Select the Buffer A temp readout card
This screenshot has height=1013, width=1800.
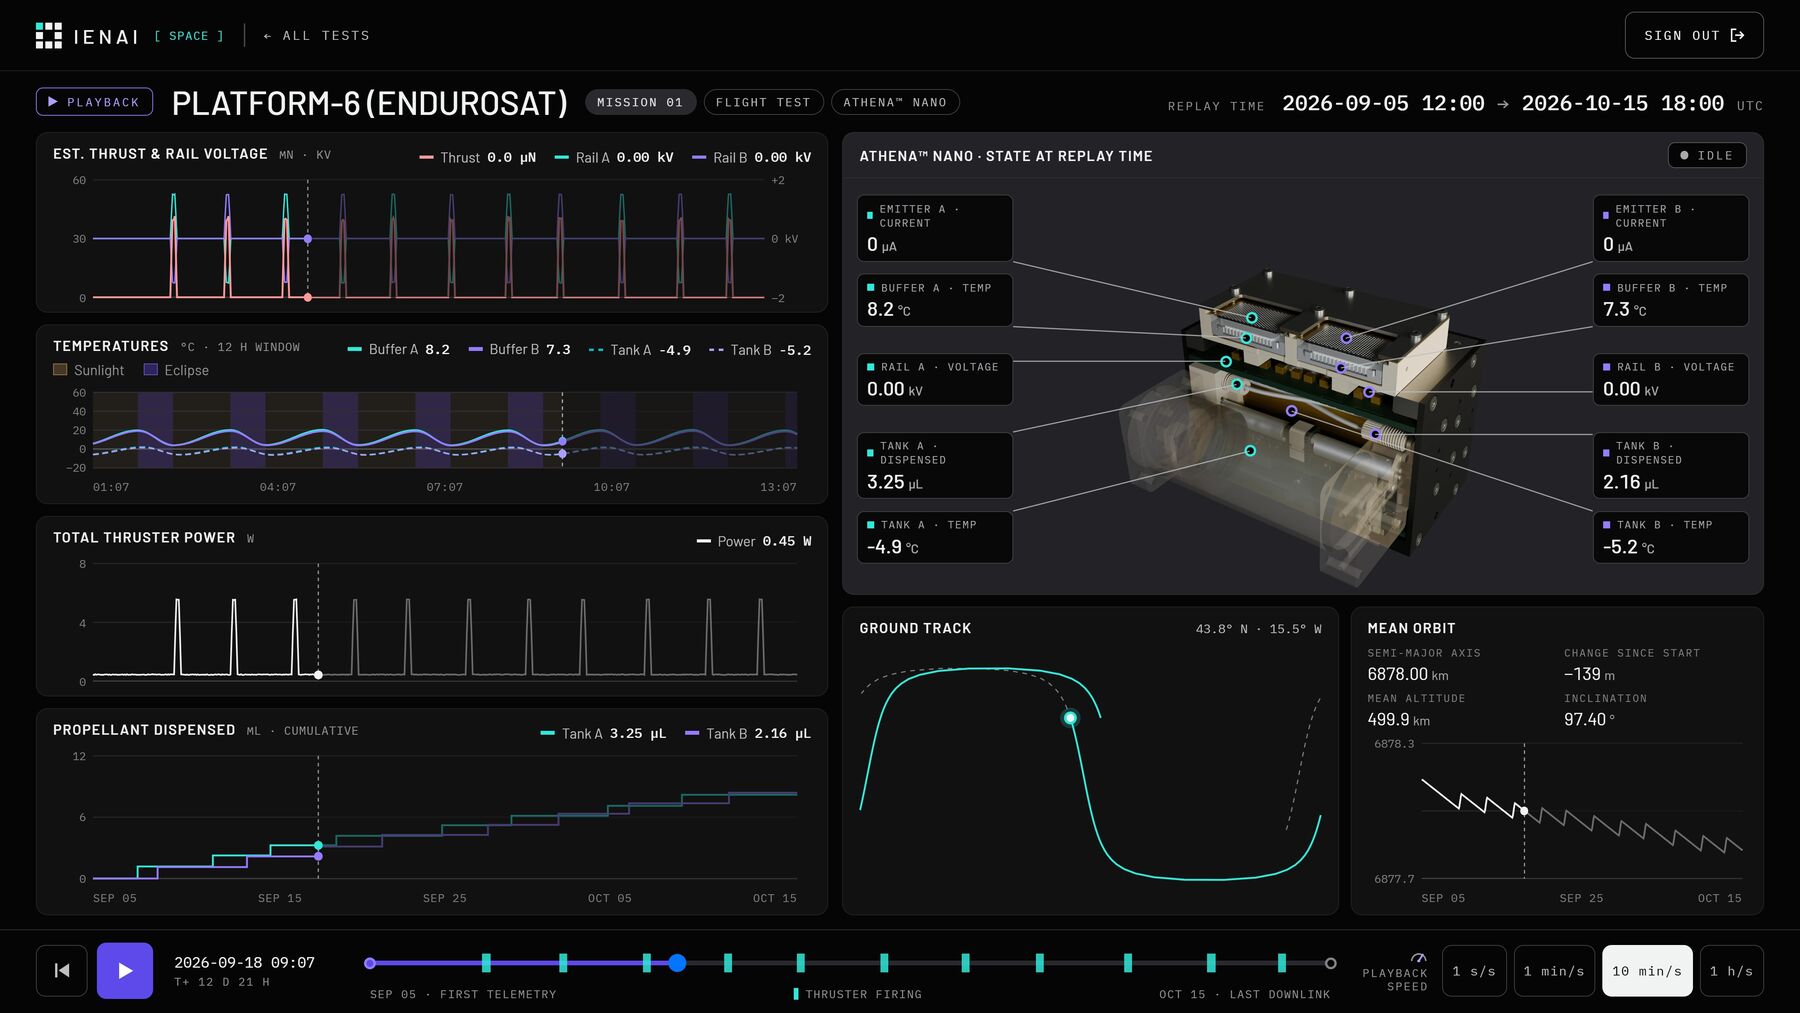tap(934, 300)
